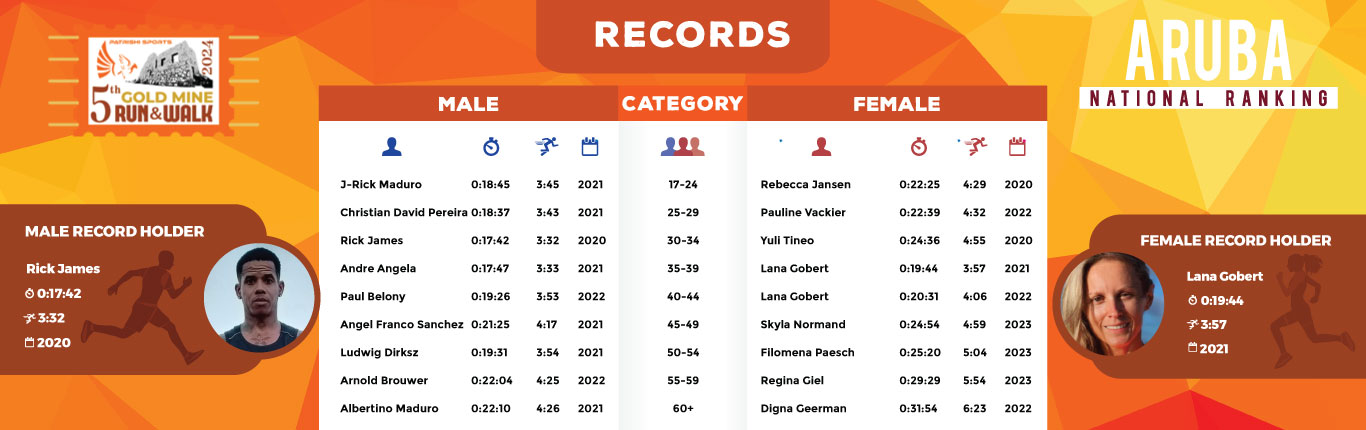Click Christian David Pereira's name
This screenshot has height=430, width=1366.
(403, 213)
